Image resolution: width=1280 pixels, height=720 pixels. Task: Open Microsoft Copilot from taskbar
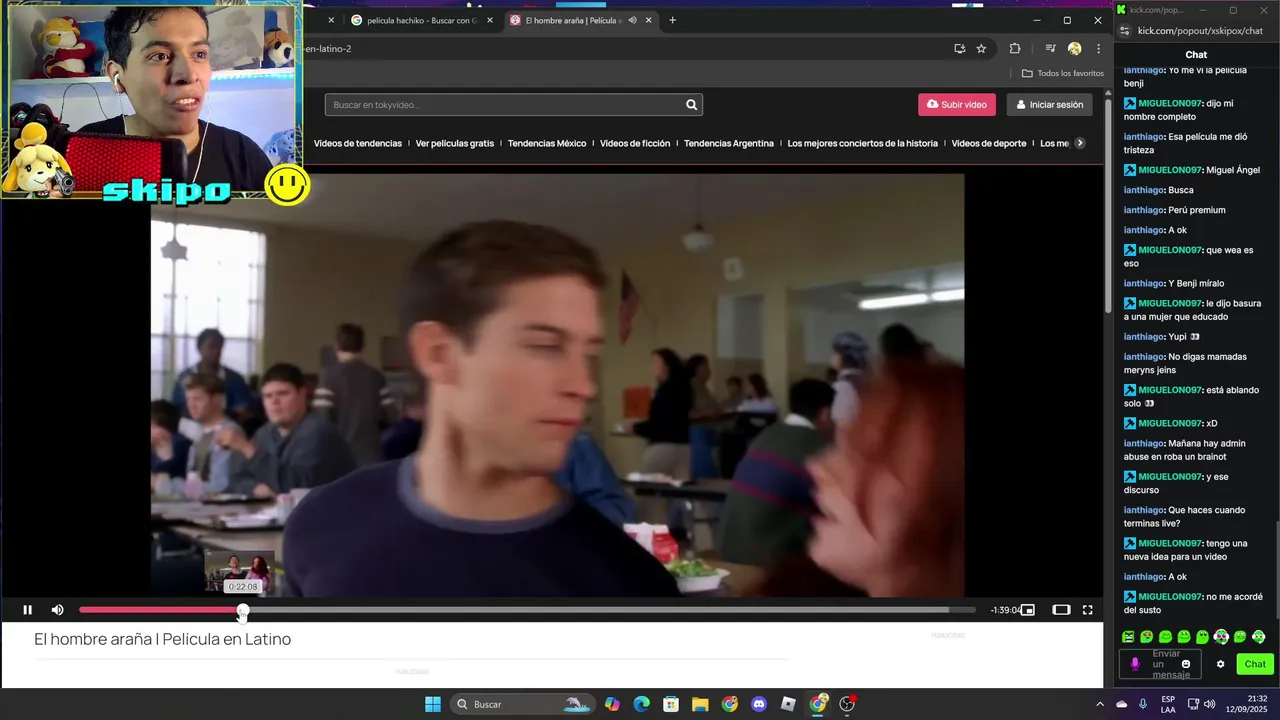(x=612, y=704)
